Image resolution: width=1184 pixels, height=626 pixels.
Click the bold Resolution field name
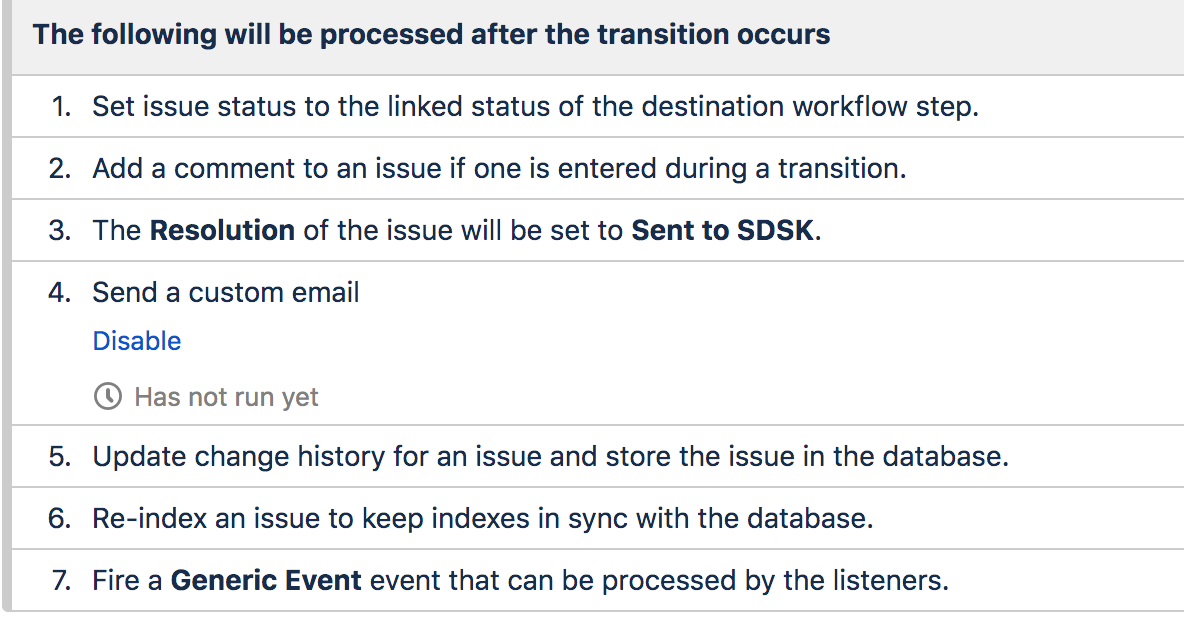coord(222,230)
